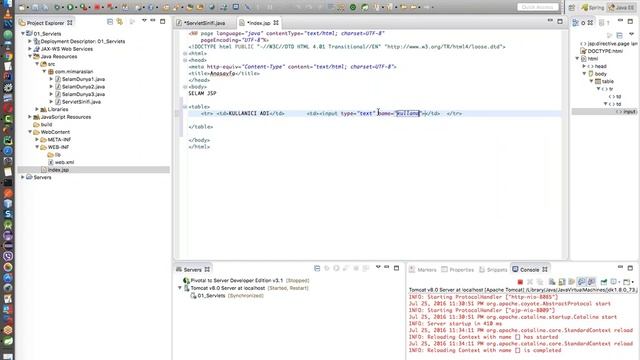Toggle Scroll Lock in Console toolbar
This screenshot has width=640, height=360.
coord(562,282)
